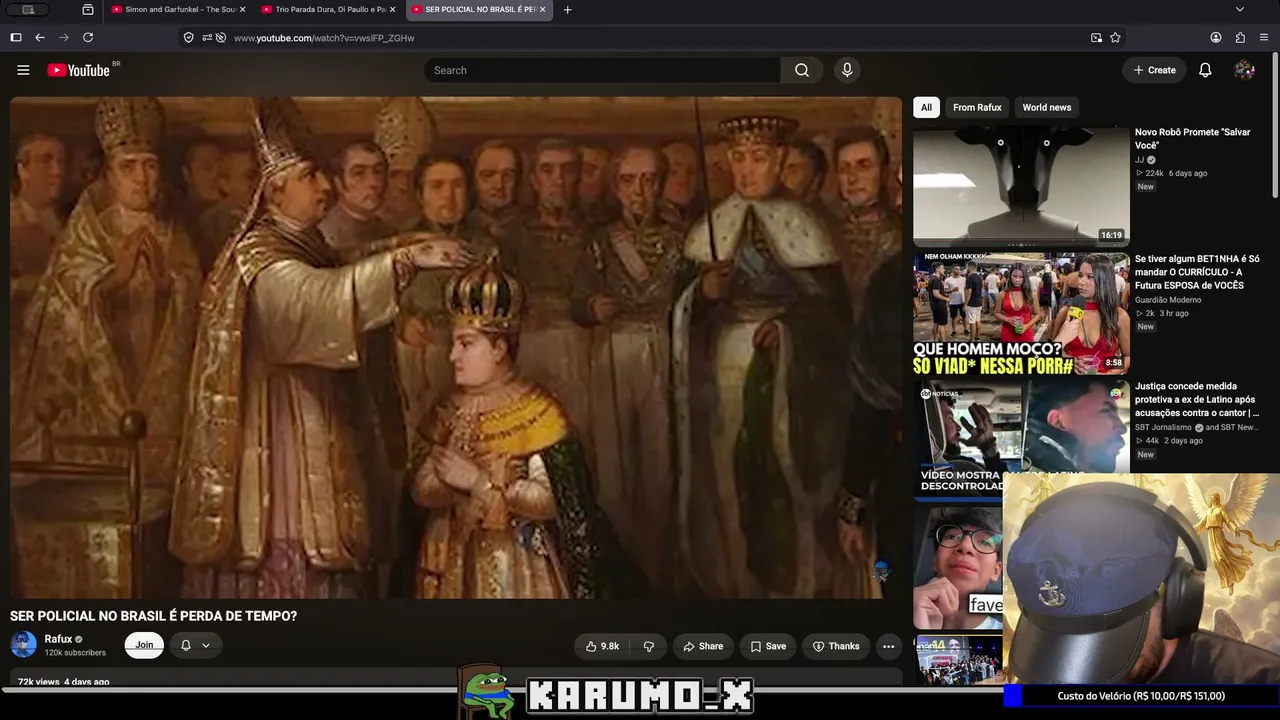This screenshot has width=1280, height=720.
Task: Click the video title 'SER POLICIAL NO BRASIL É PERDA DE TEMPO?'
Action: 153,616
